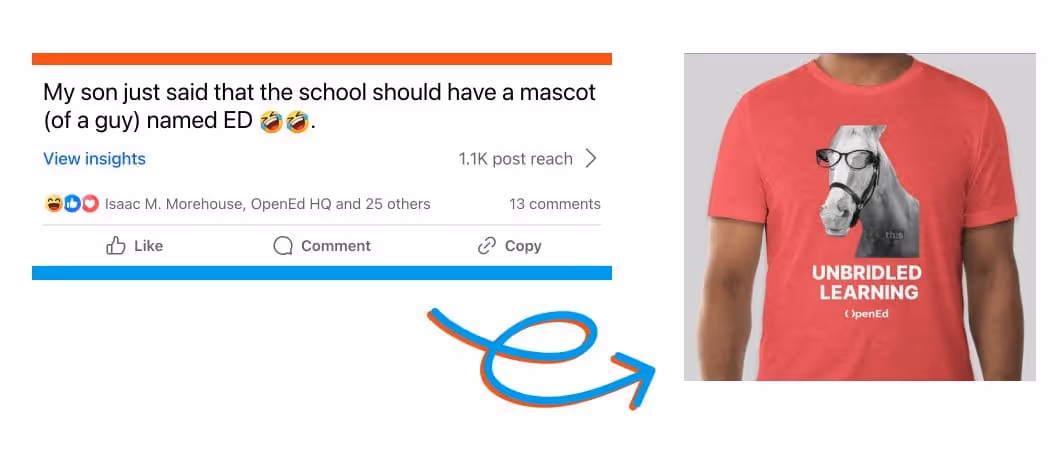Select the blue thumbs-up reaction badge
Image resolution: width=1062 pixels, height=456 pixels.
(72, 203)
